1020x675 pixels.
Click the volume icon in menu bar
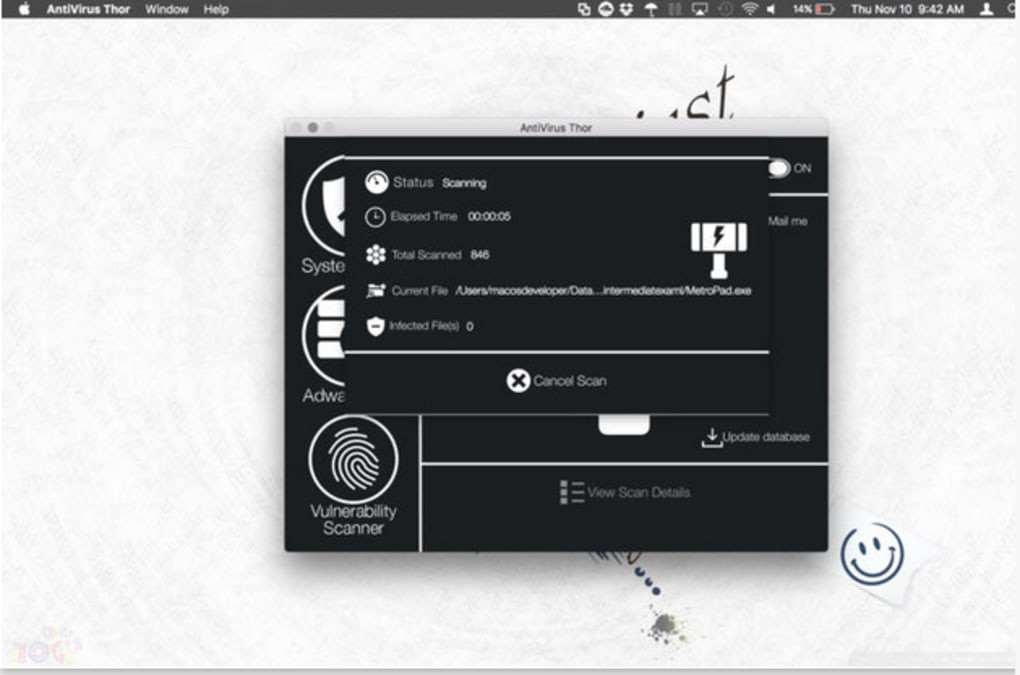pos(771,9)
